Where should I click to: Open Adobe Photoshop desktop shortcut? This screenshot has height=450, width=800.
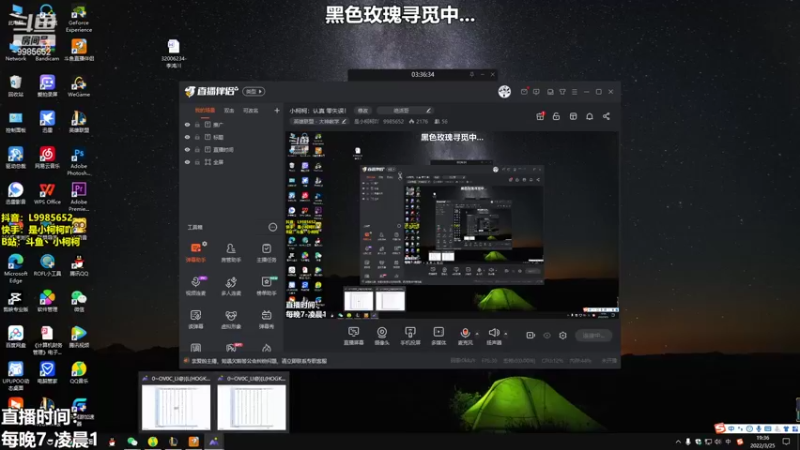coord(79,161)
